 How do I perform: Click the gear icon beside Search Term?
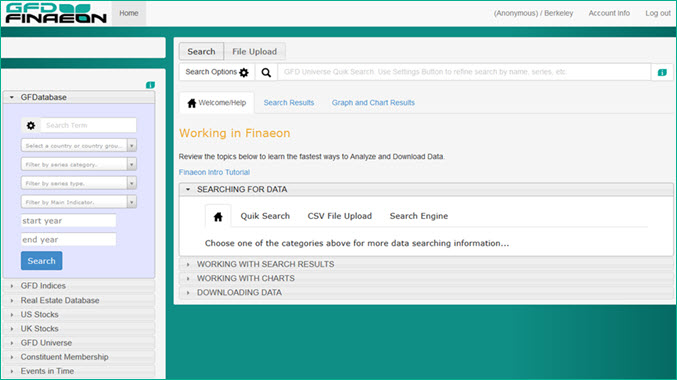31,126
